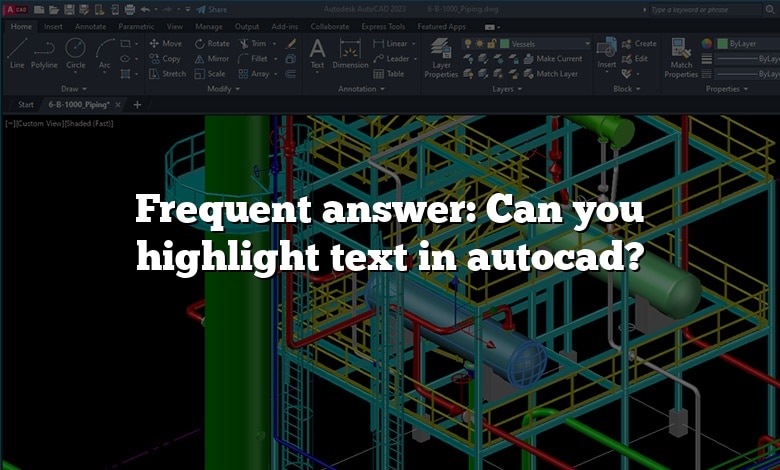Switch to the Start file tab
Viewport: 780px width, 470px height.
[26, 104]
